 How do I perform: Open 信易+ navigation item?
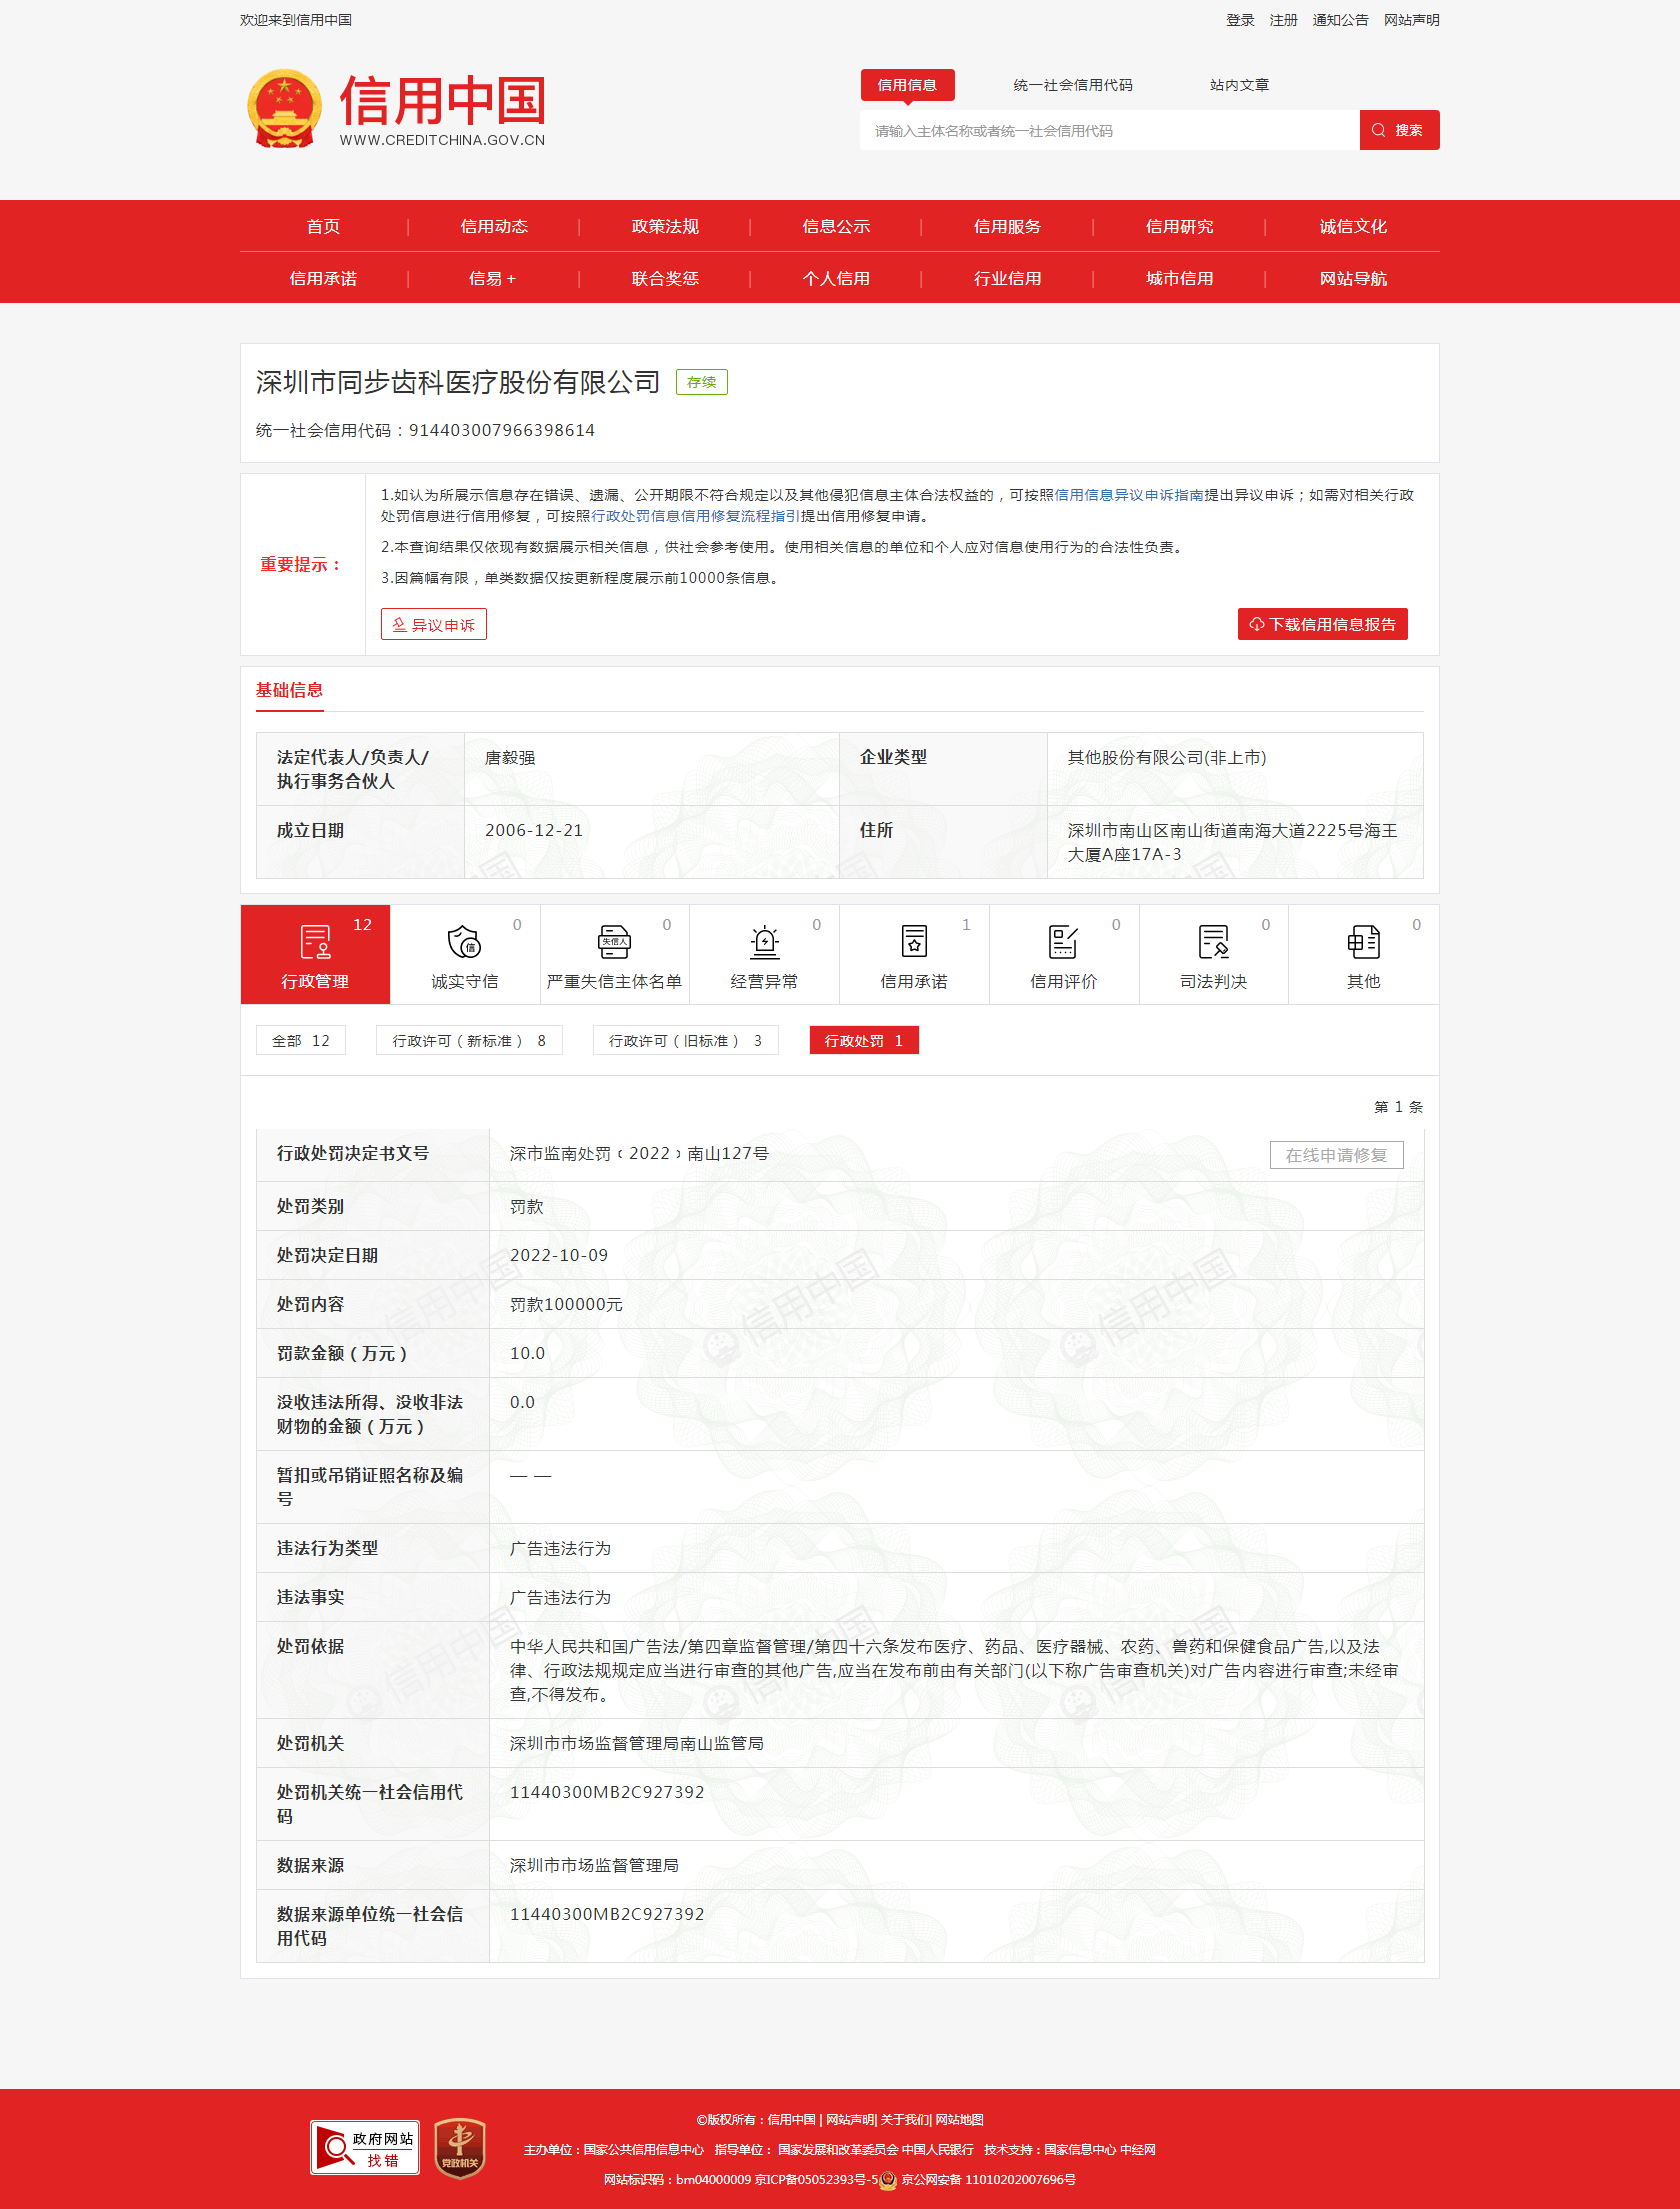(x=493, y=278)
